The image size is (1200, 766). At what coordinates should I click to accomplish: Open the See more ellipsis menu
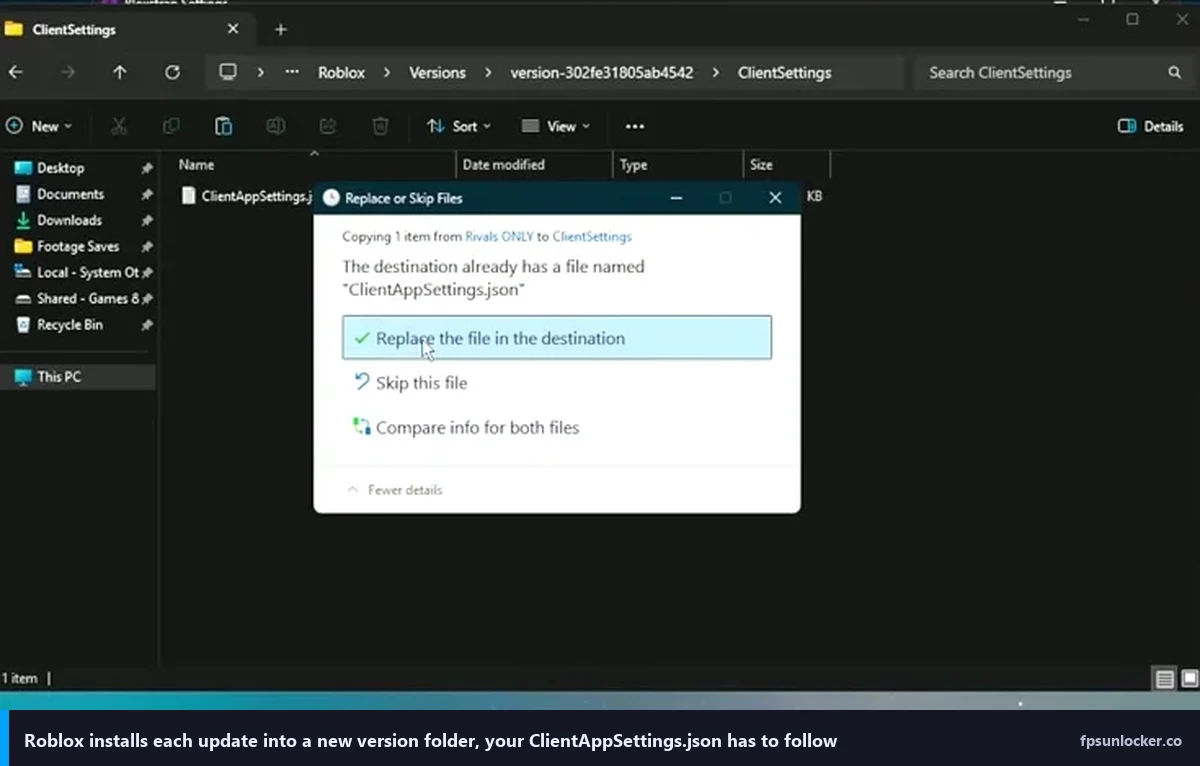tap(635, 126)
